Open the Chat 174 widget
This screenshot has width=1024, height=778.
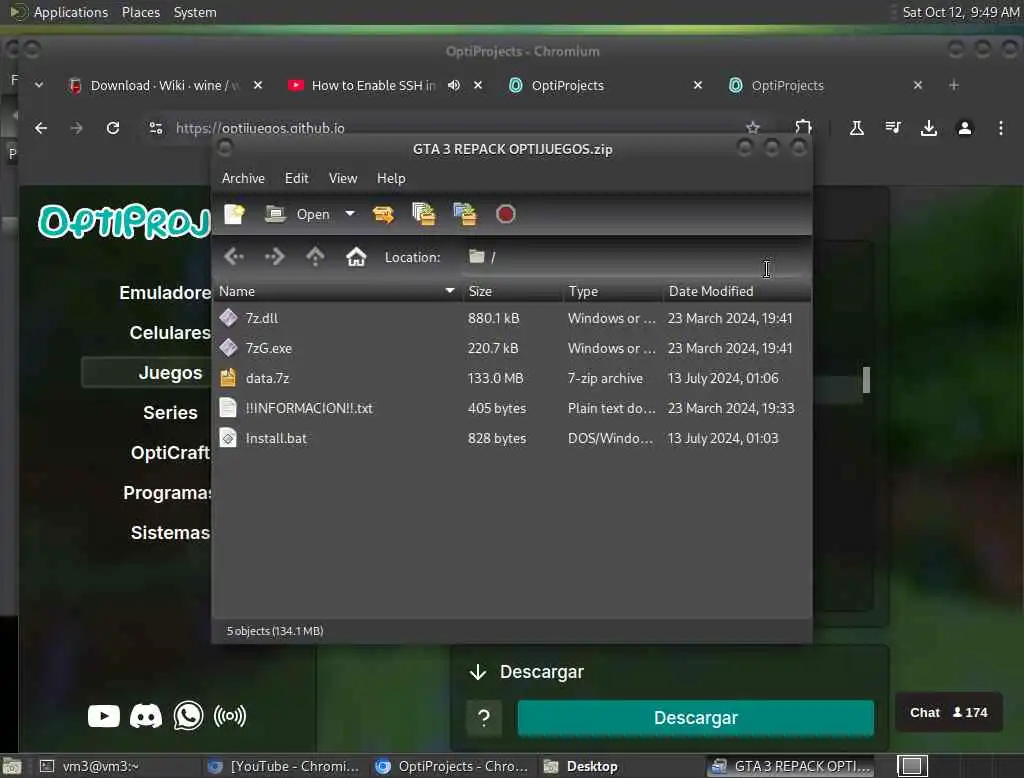point(948,712)
